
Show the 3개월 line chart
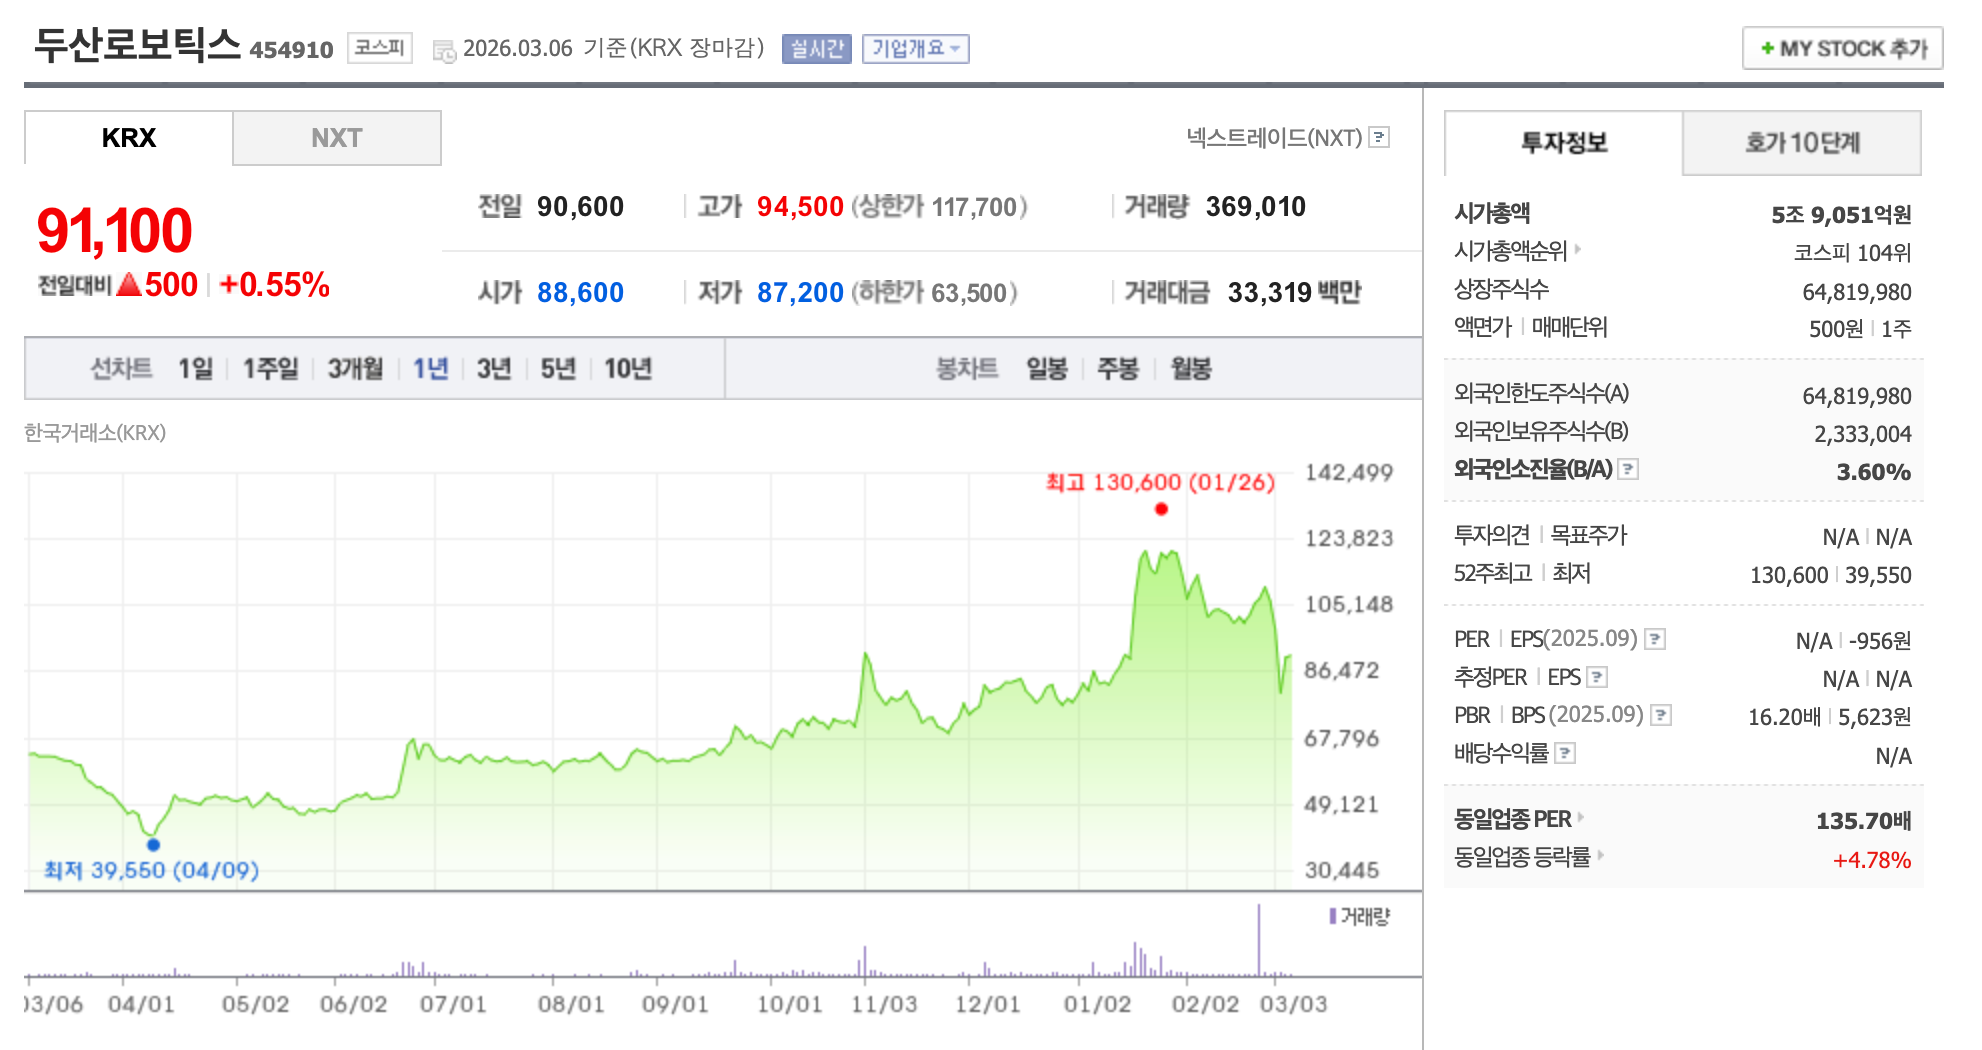click(356, 369)
